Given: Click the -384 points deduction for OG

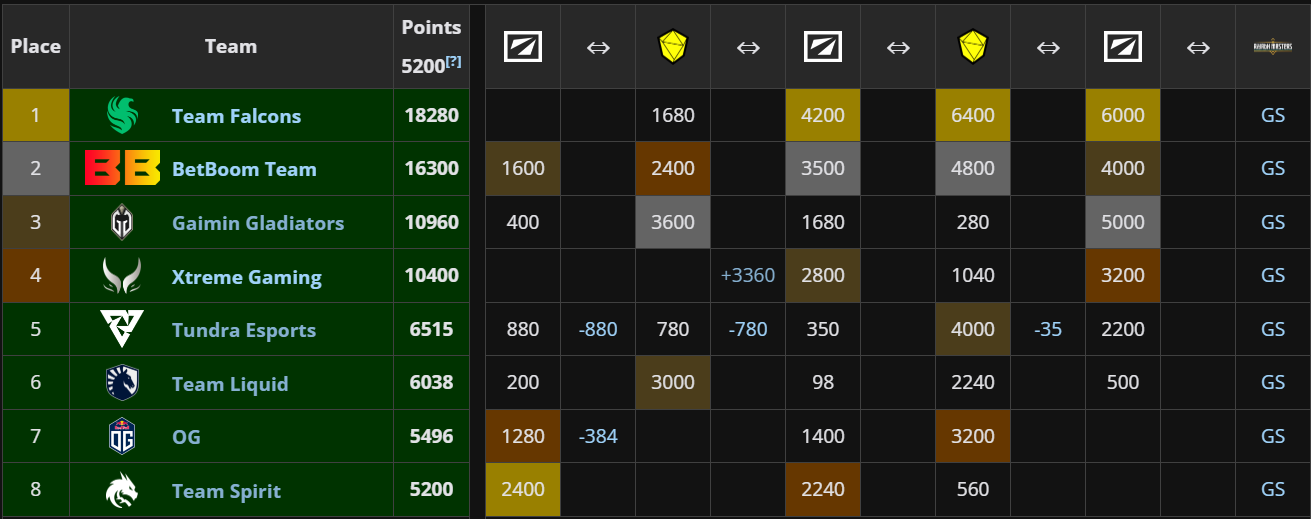Looking at the screenshot, I should tap(598, 437).
